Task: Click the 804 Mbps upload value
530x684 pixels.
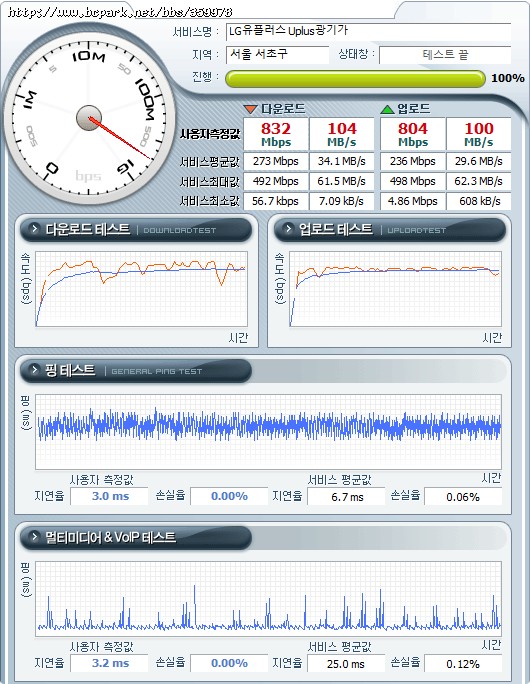Action: click(x=413, y=134)
